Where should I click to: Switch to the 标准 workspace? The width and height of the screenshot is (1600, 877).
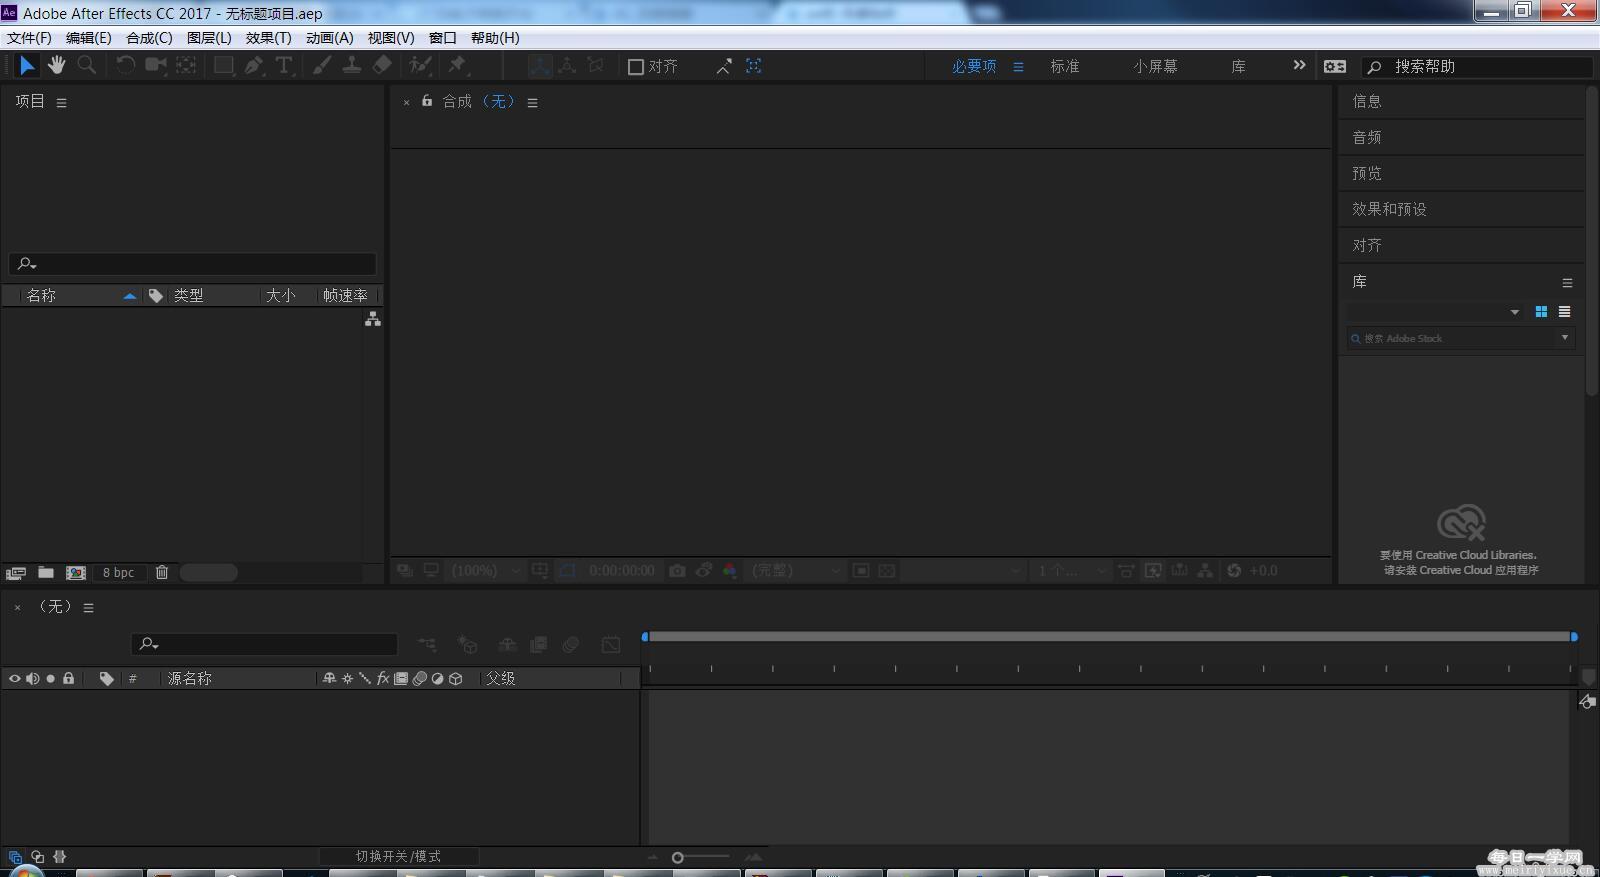point(1065,67)
